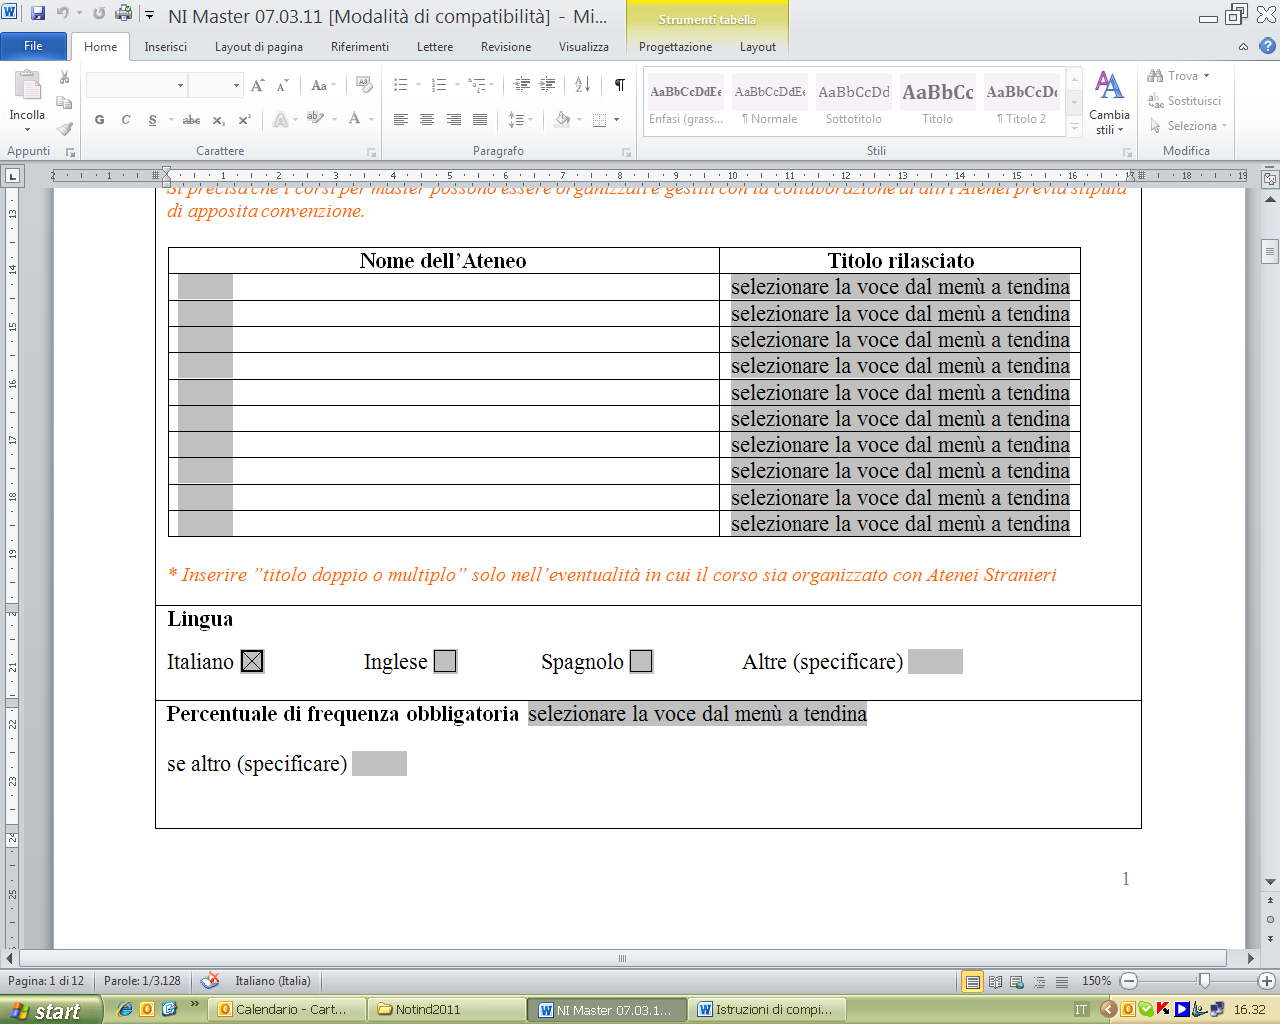Toggle italic (C) formatting
This screenshot has height=1024, width=1280.
[126, 119]
